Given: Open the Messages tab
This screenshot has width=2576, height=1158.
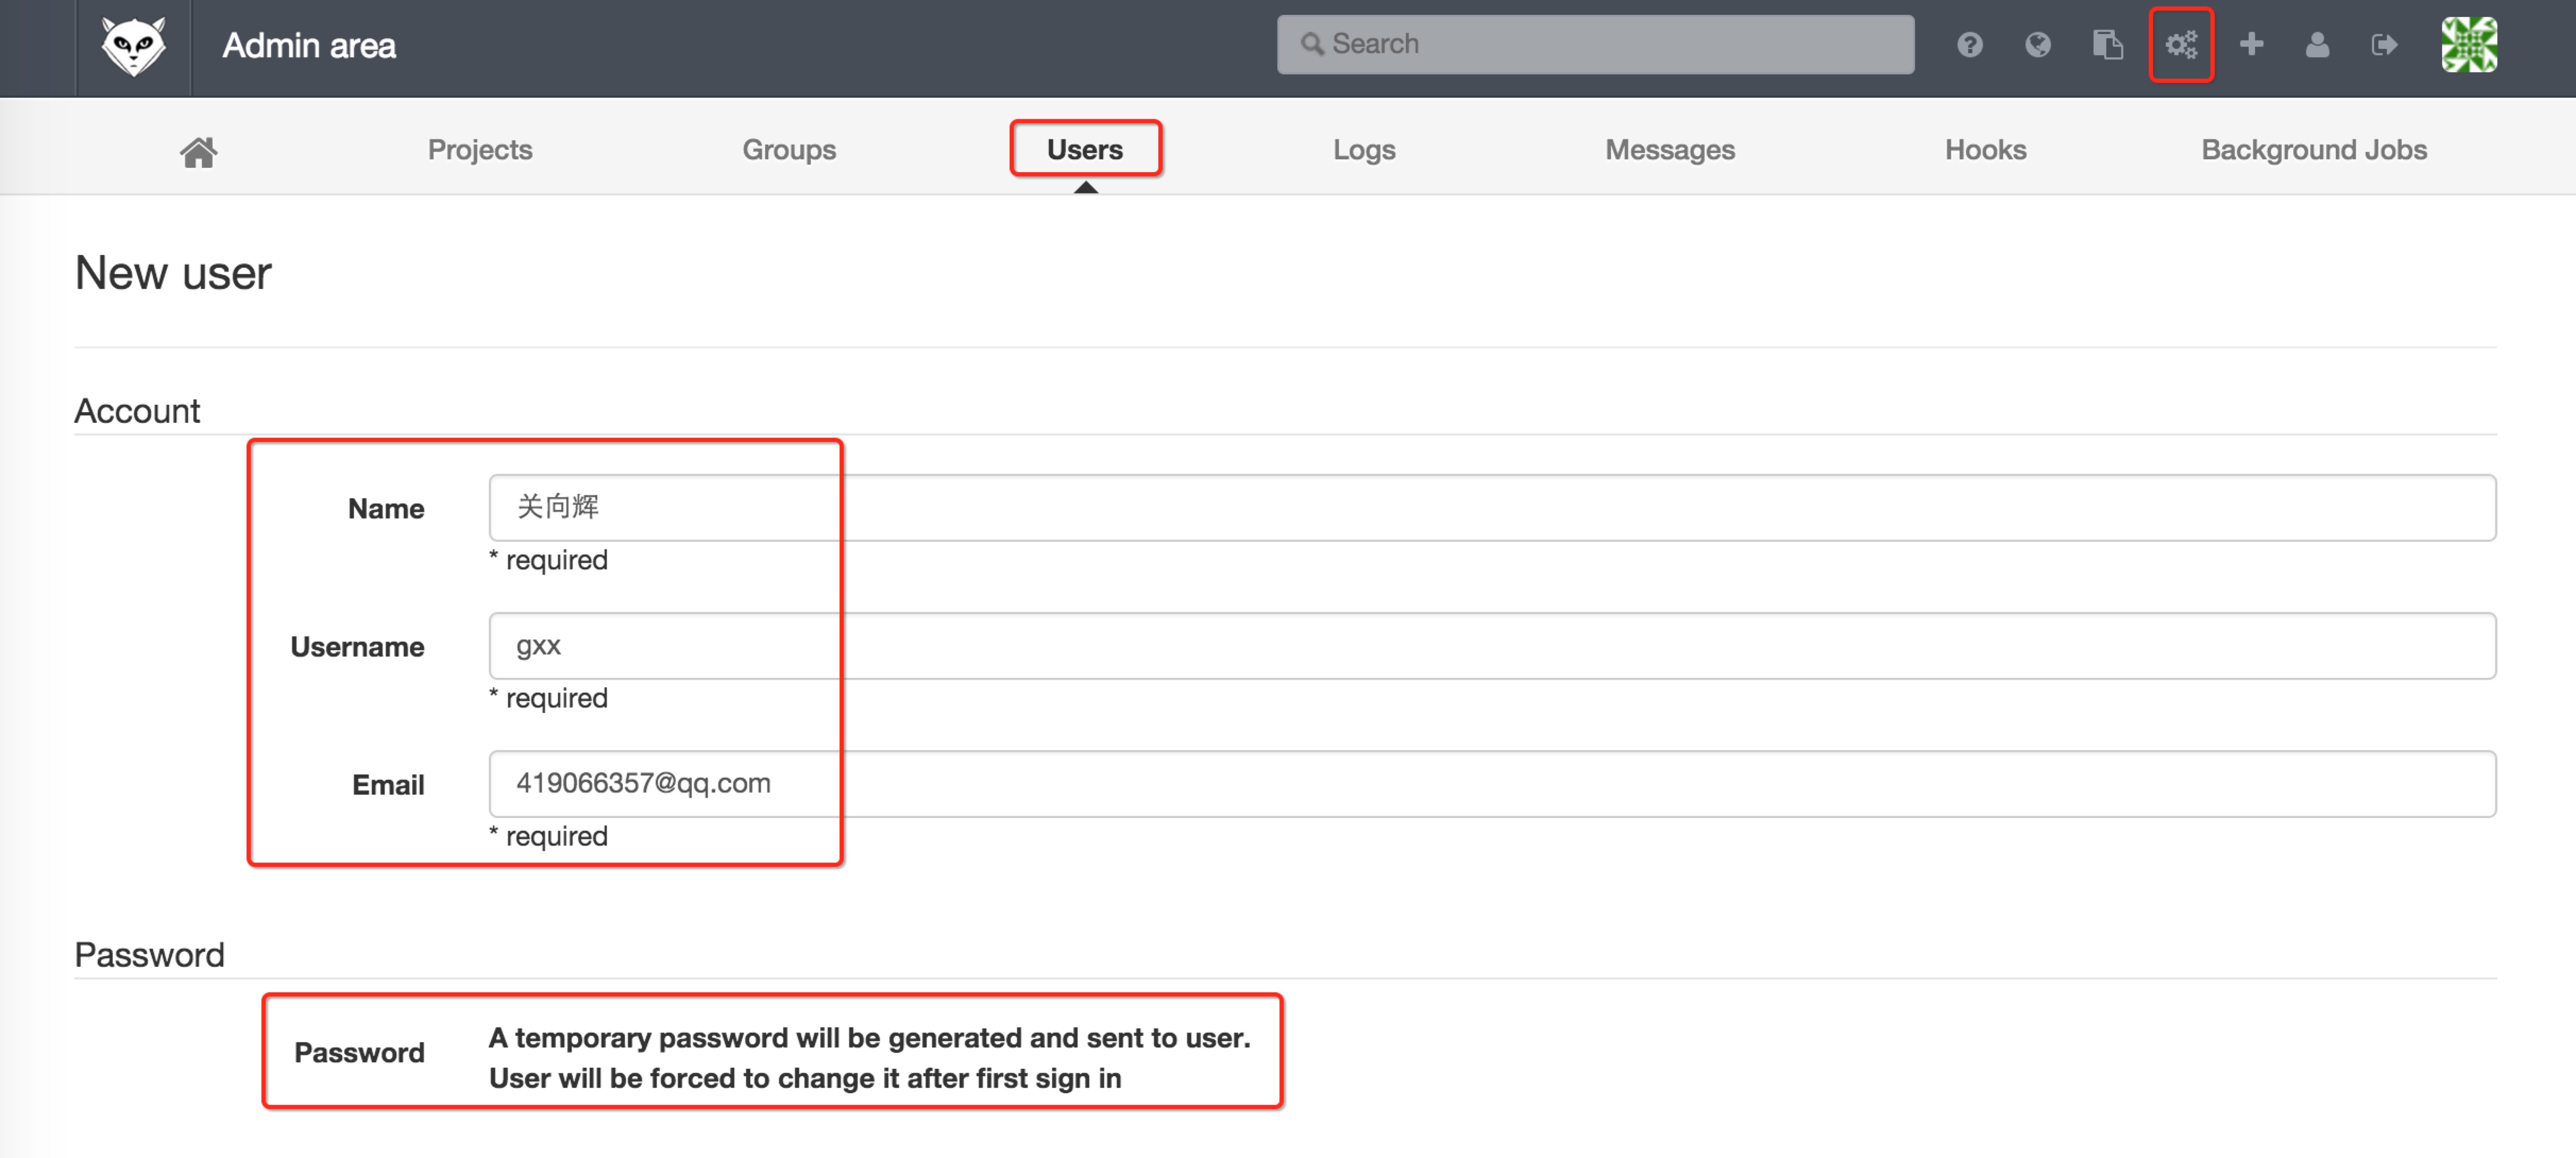Looking at the screenshot, I should 1670,150.
